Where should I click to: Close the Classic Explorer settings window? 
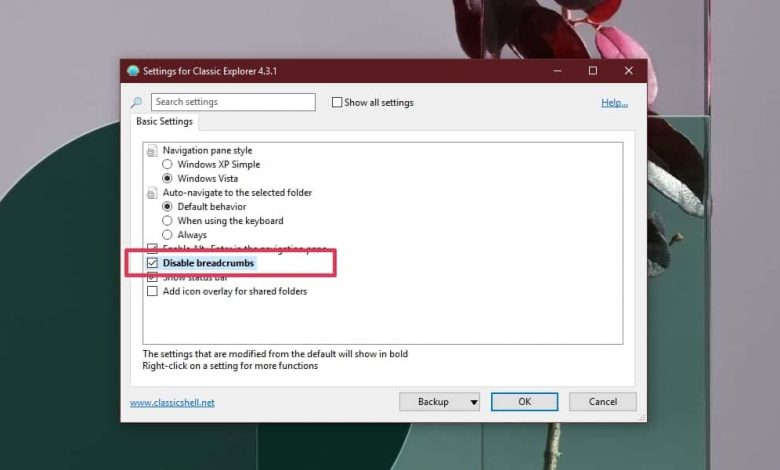click(629, 71)
